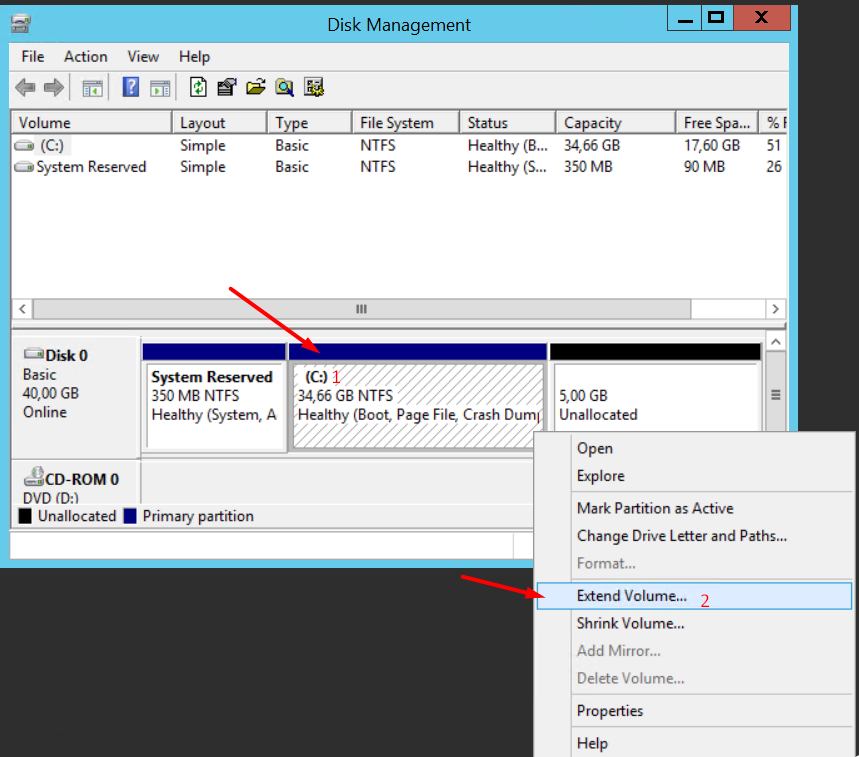The image size is (859, 757).
Task: Click the vertical scrollbar thumb in disk pane
Action: 776,394
